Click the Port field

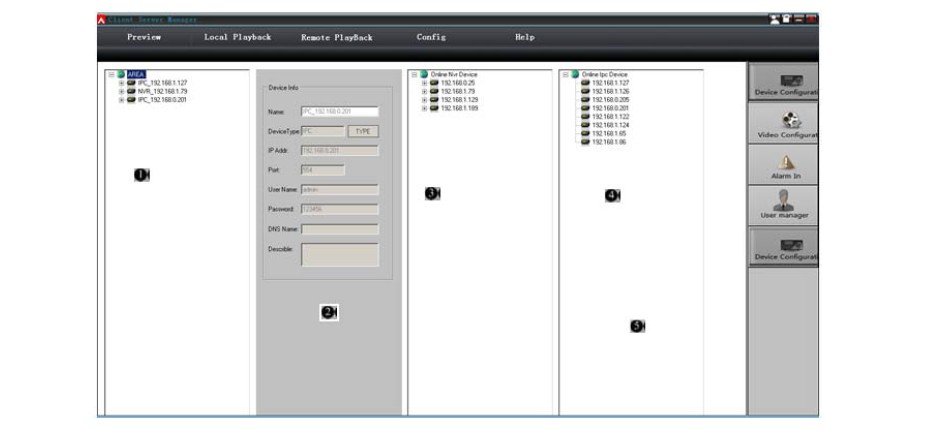[323, 170]
